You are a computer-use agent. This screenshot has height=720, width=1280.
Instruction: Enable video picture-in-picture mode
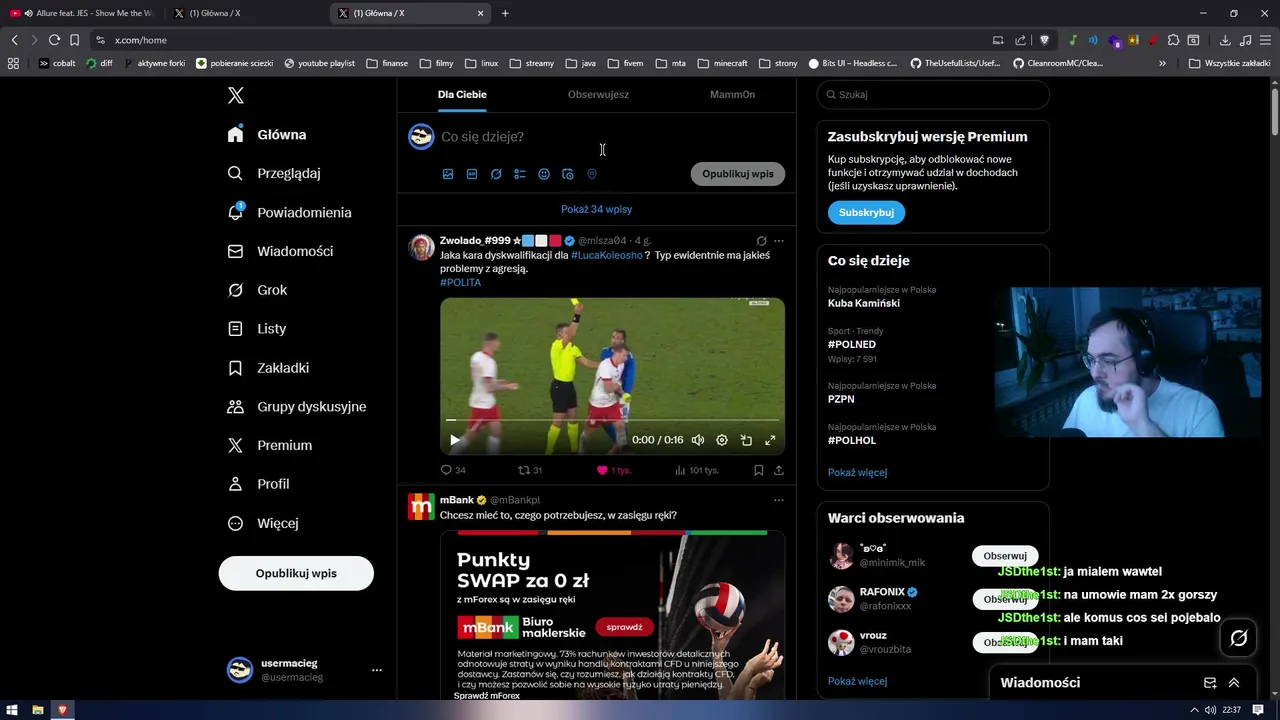tap(746, 440)
